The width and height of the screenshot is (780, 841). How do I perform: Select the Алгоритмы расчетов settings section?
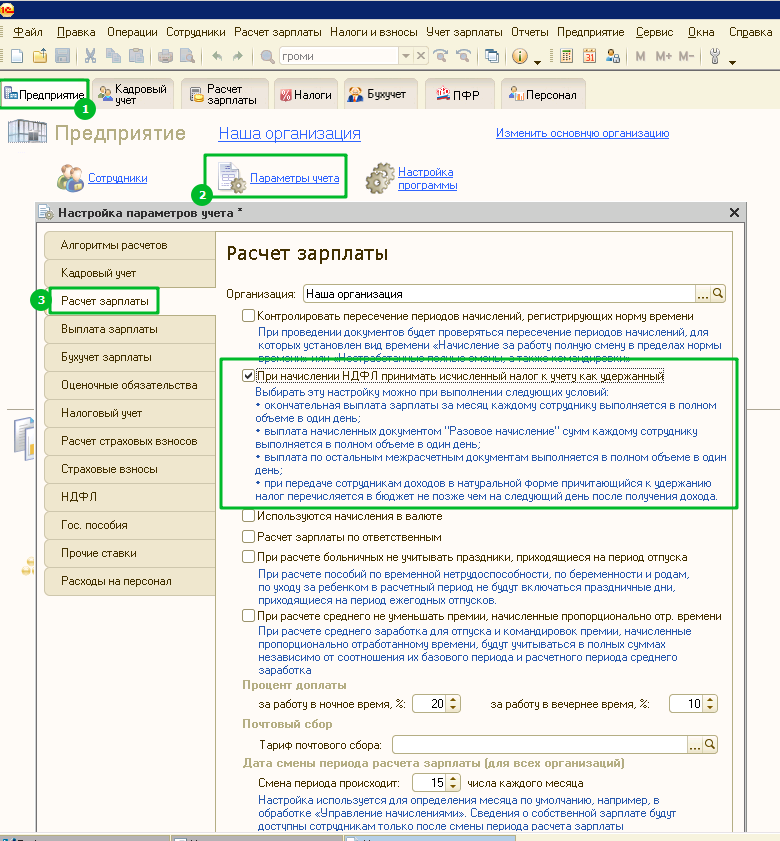130,245
